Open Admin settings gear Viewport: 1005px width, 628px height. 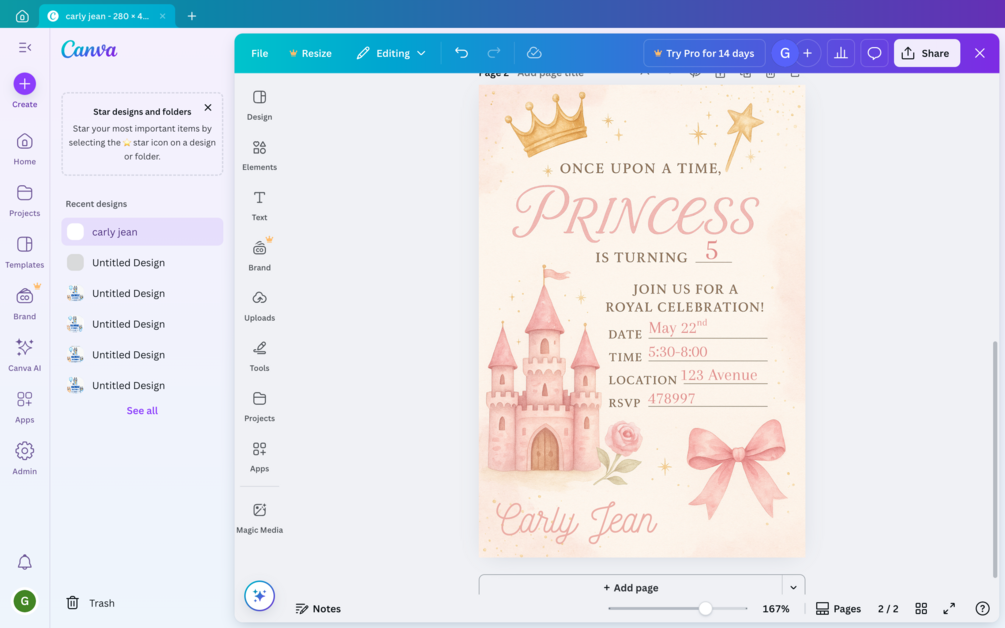(x=24, y=458)
